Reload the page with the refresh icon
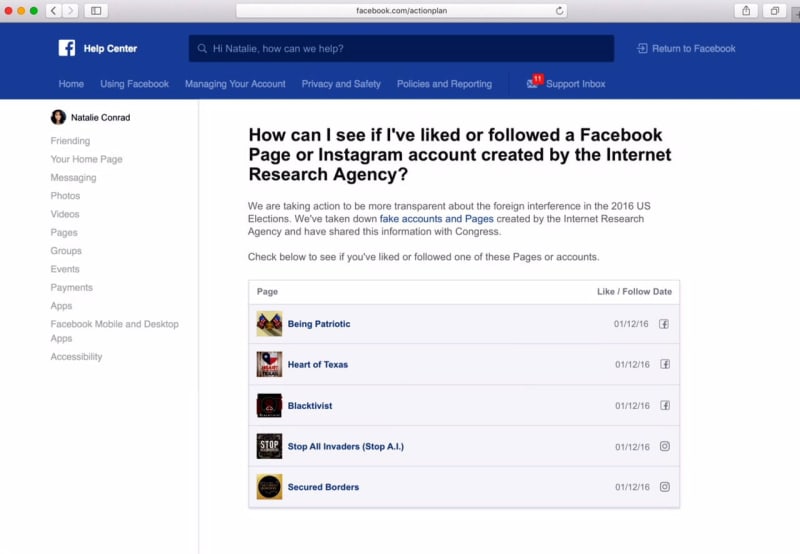The height and width of the screenshot is (554, 800). coord(559,11)
